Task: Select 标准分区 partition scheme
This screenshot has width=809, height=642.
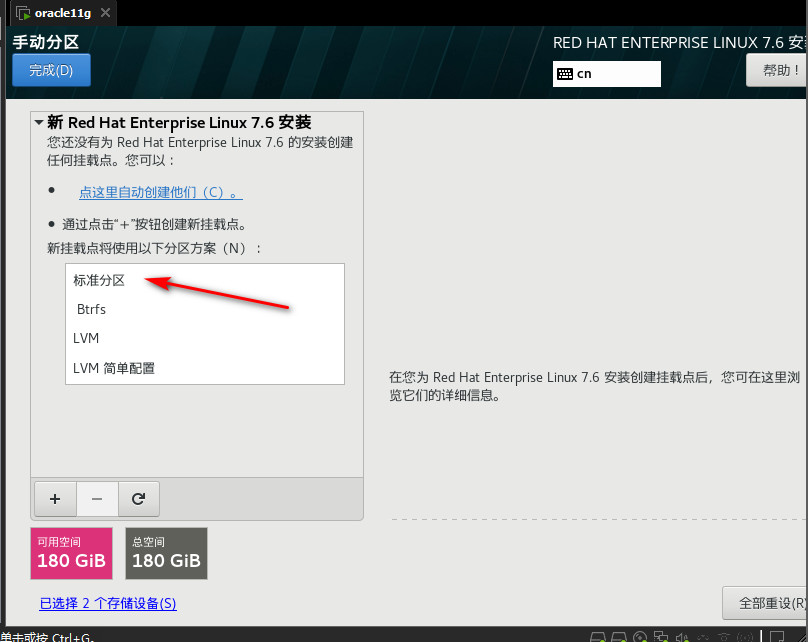Action: (x=98, y=281)
